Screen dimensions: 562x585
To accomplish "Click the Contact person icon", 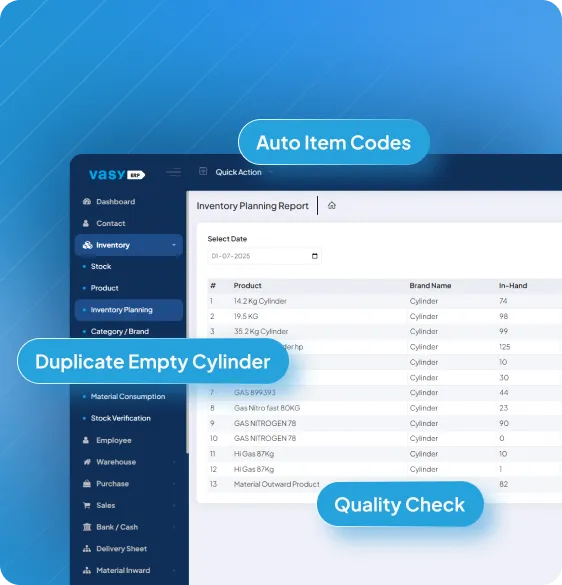I will 86,223.
